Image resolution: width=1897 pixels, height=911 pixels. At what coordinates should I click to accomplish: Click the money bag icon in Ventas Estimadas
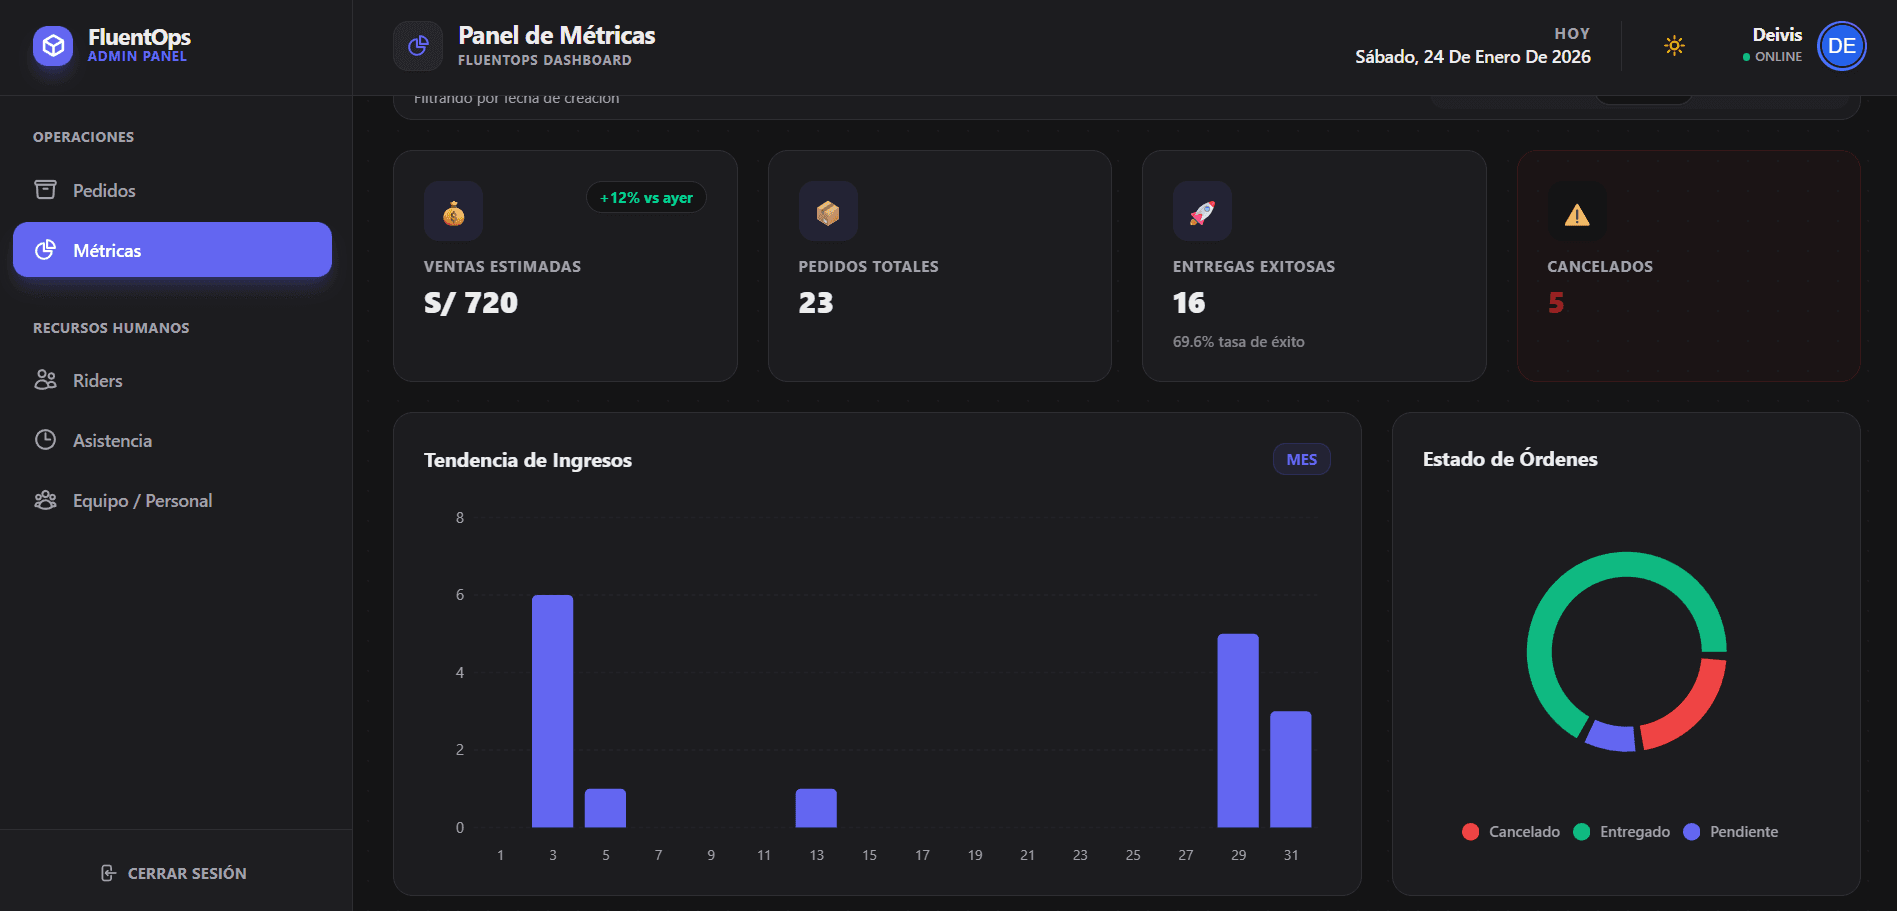[x=453, y=212]
